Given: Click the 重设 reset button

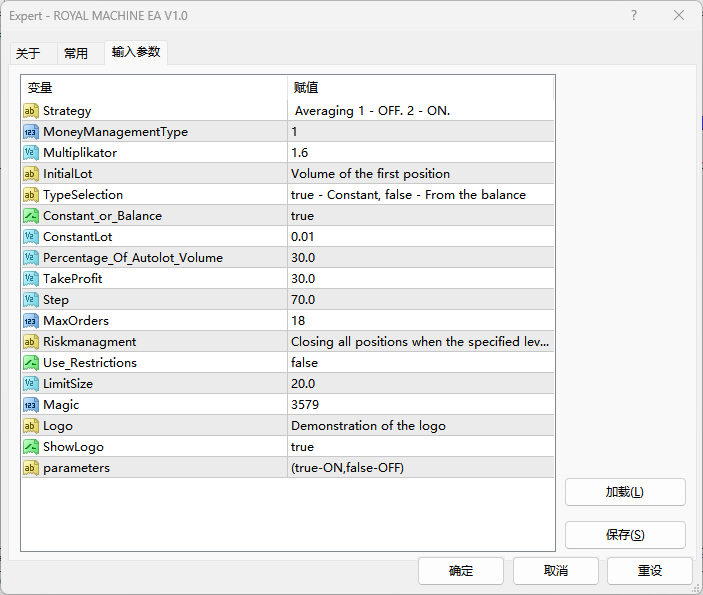Looking at the screenshot, I should [650, 571].
